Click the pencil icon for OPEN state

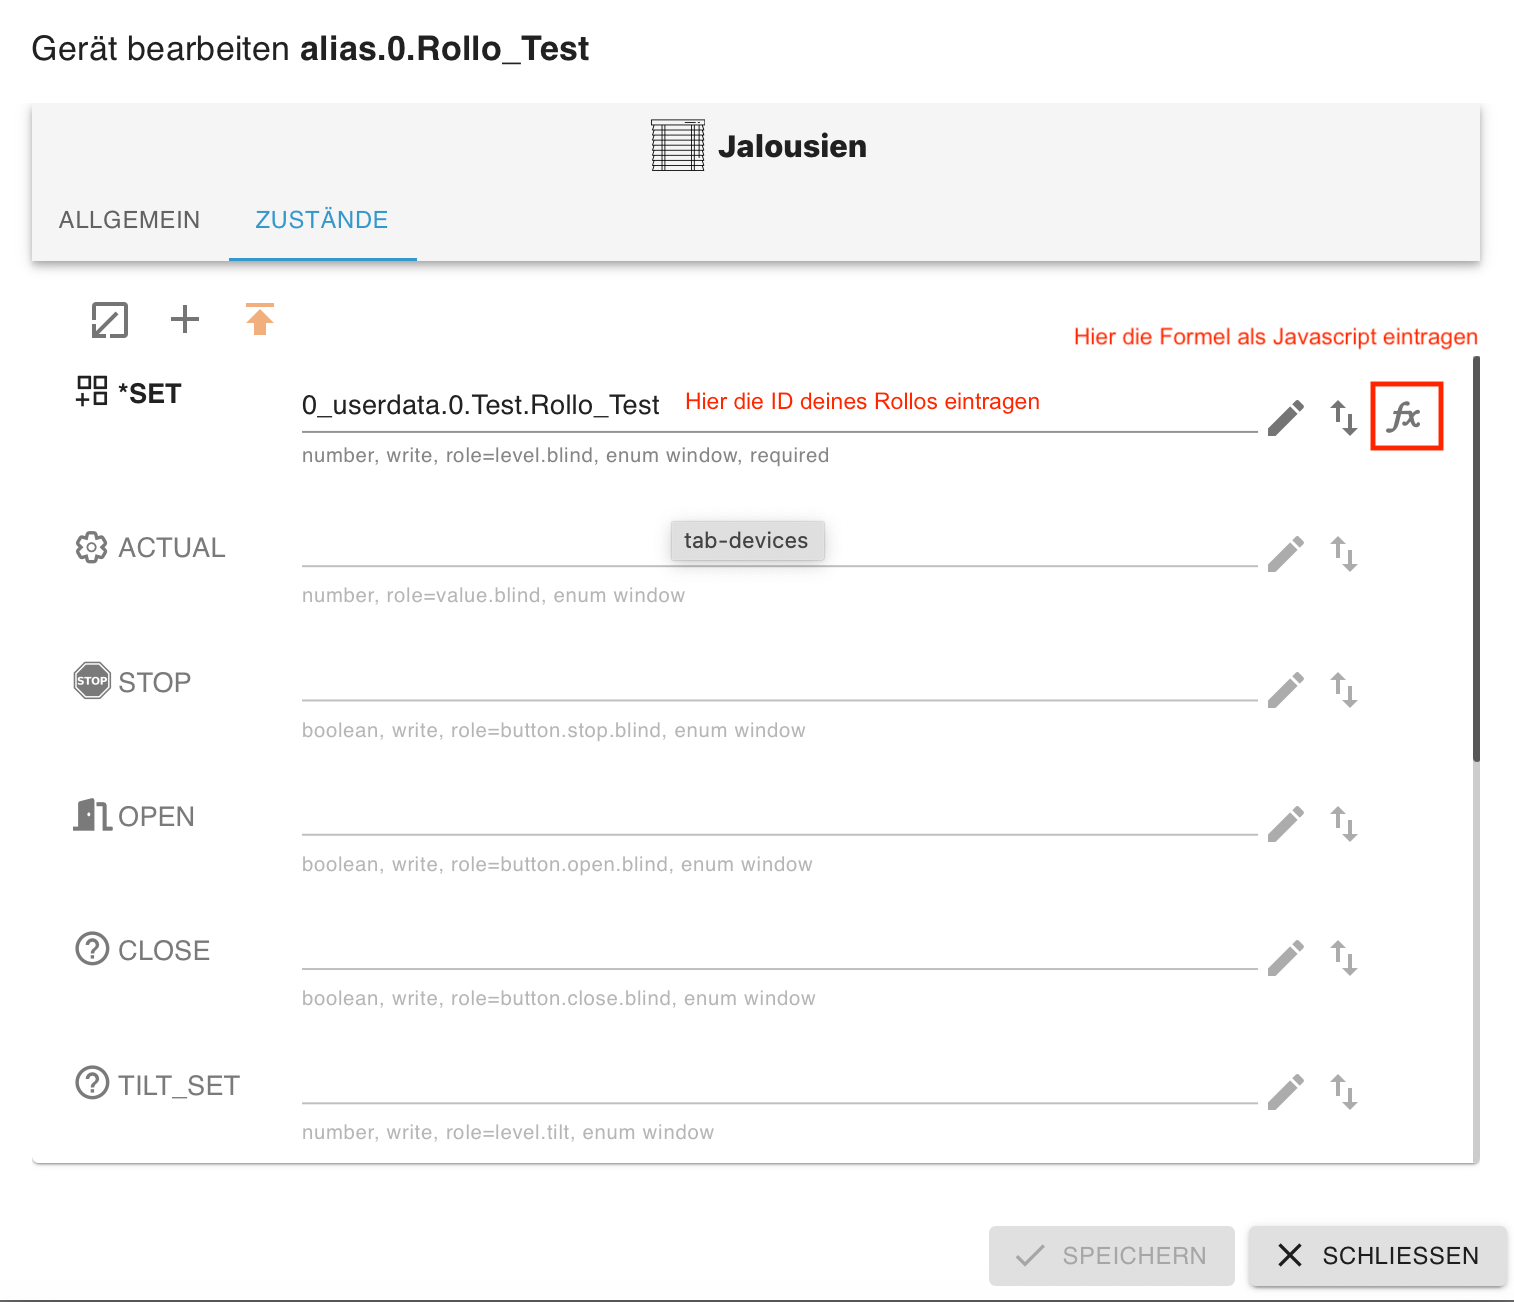(1286, 824)
